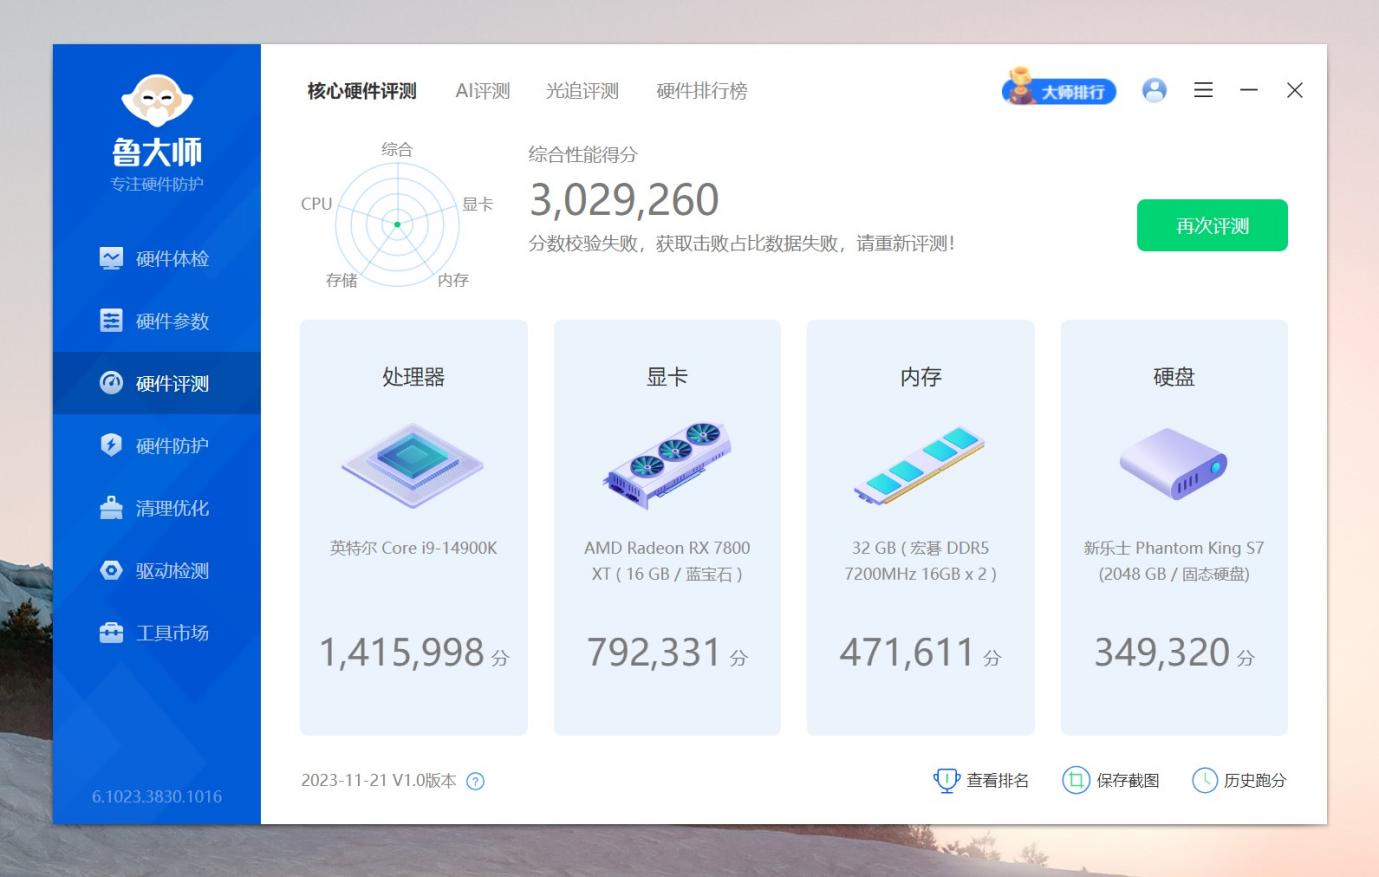Viewport: 1379px width, 877px height.
Task: Open 硬件体检 in the sidebar
Action: tap(157, 258)
